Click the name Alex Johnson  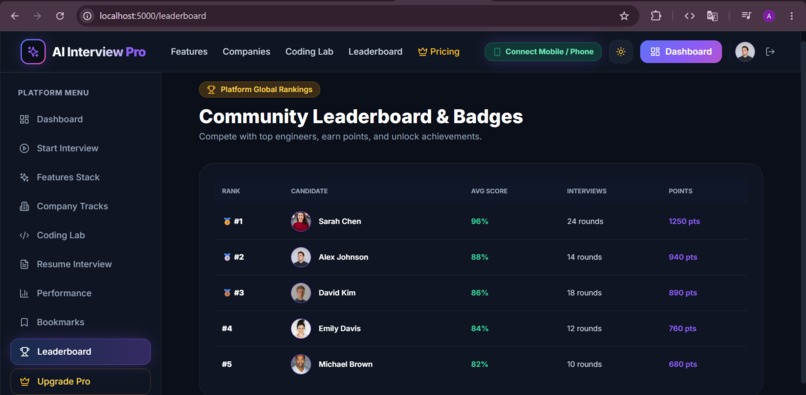(343, 257)
